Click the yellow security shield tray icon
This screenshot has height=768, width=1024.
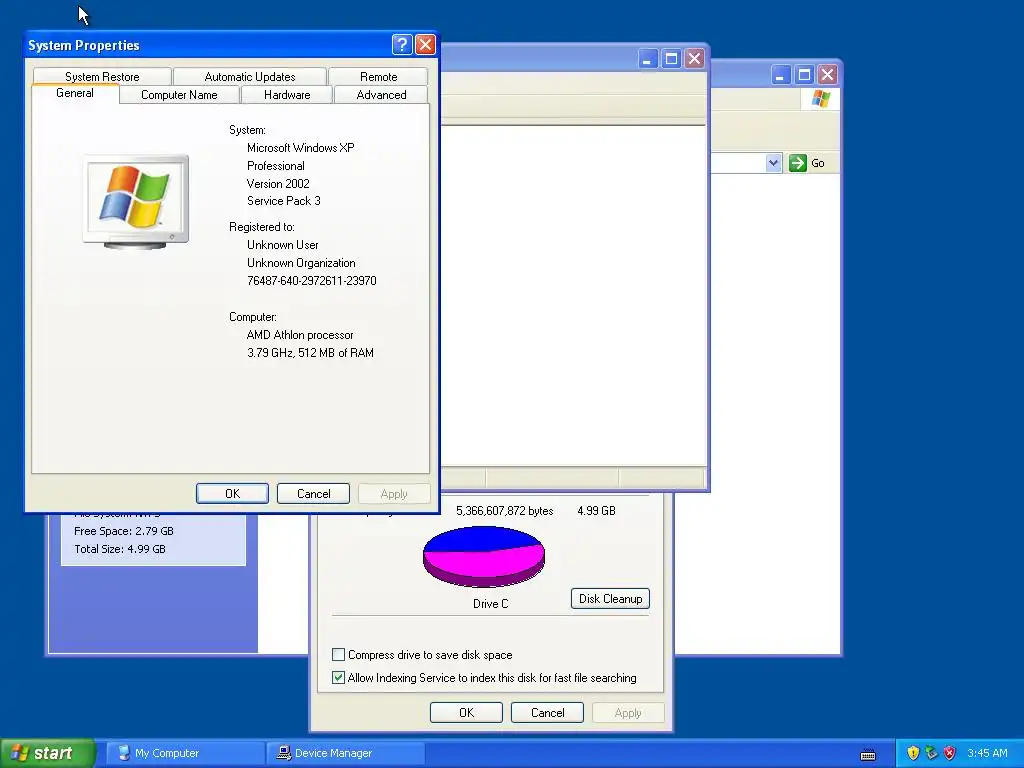tap(913, 753)
